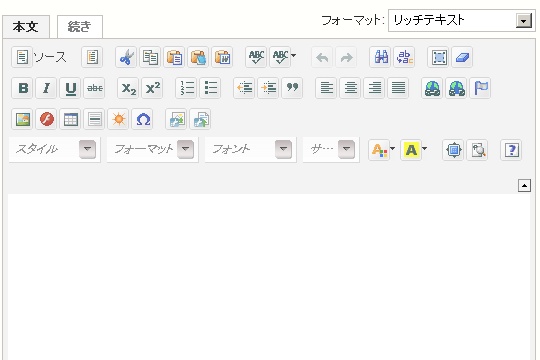Click the Insert Table icon
Screen dimensions: 540x360
[x=70, y=120]
